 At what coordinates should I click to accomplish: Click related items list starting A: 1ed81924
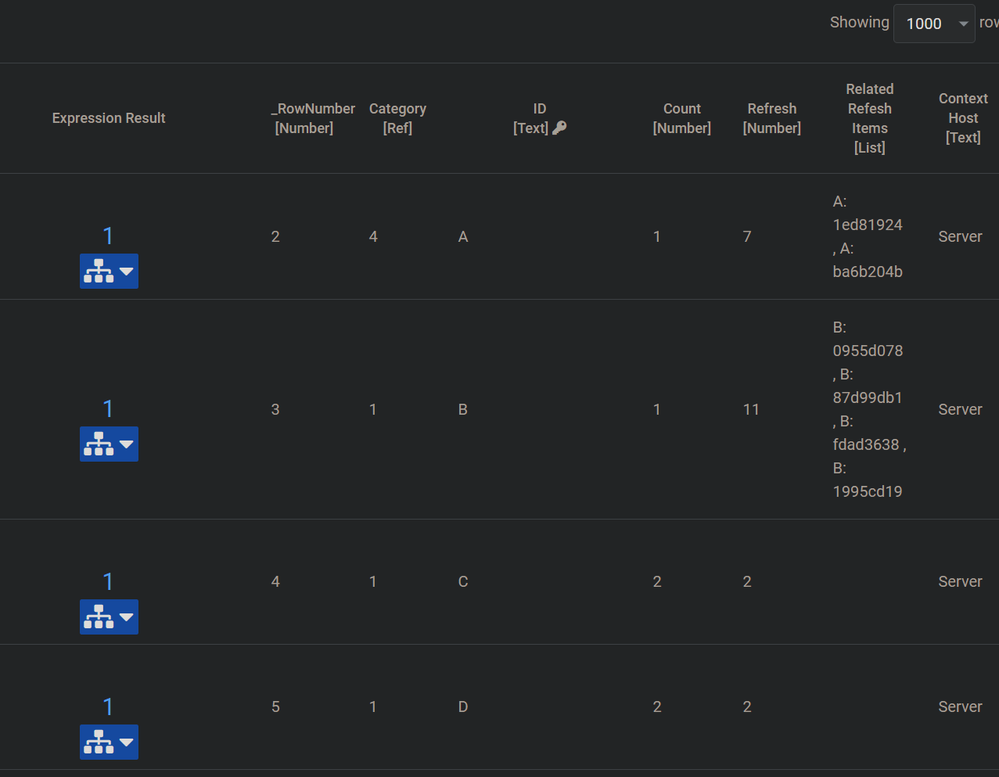[868, 236]
